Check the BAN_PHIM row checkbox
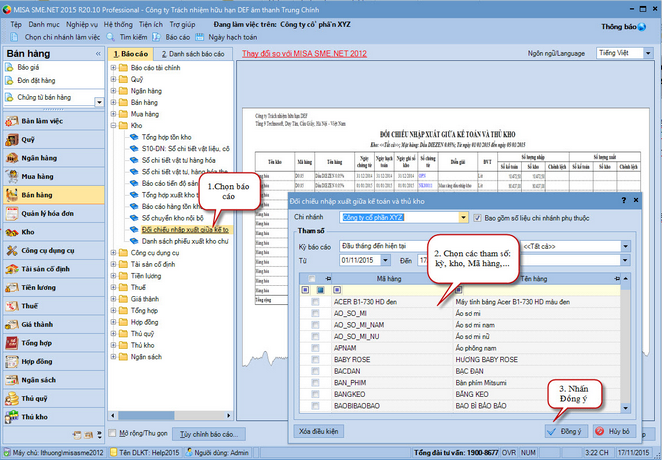 [x=315, y=383]
